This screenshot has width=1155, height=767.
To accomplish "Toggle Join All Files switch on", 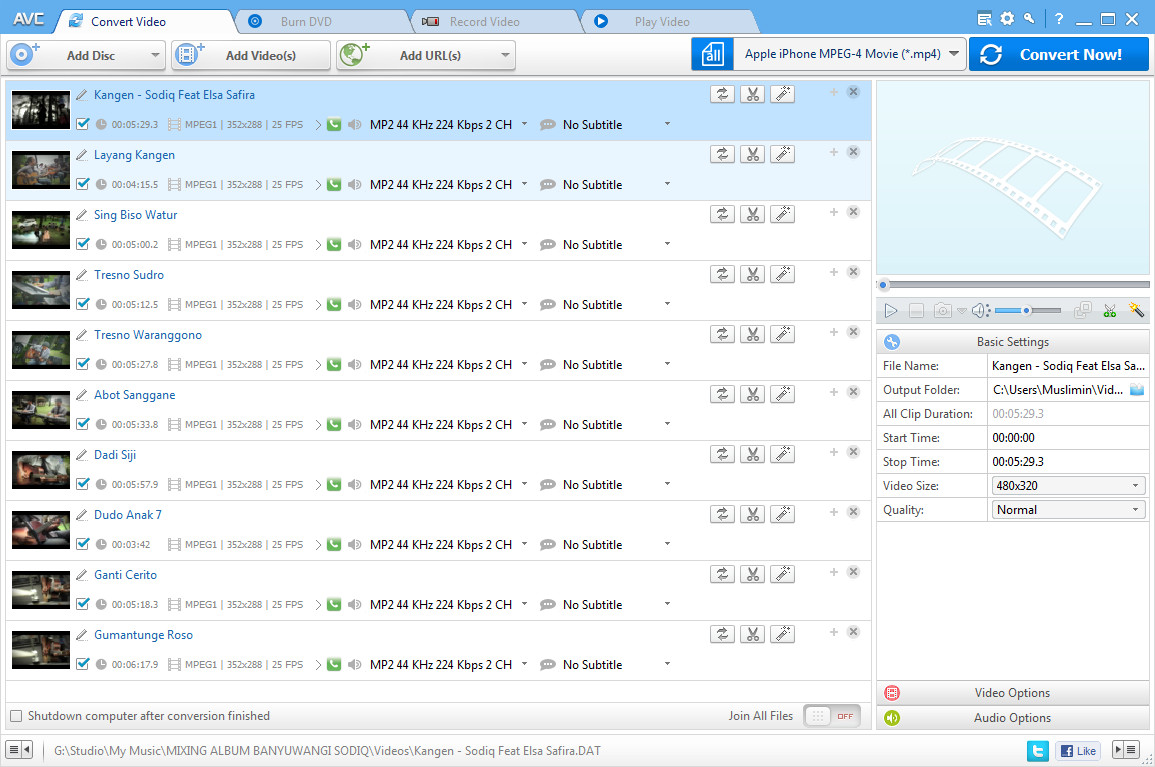I will point(832,715).
